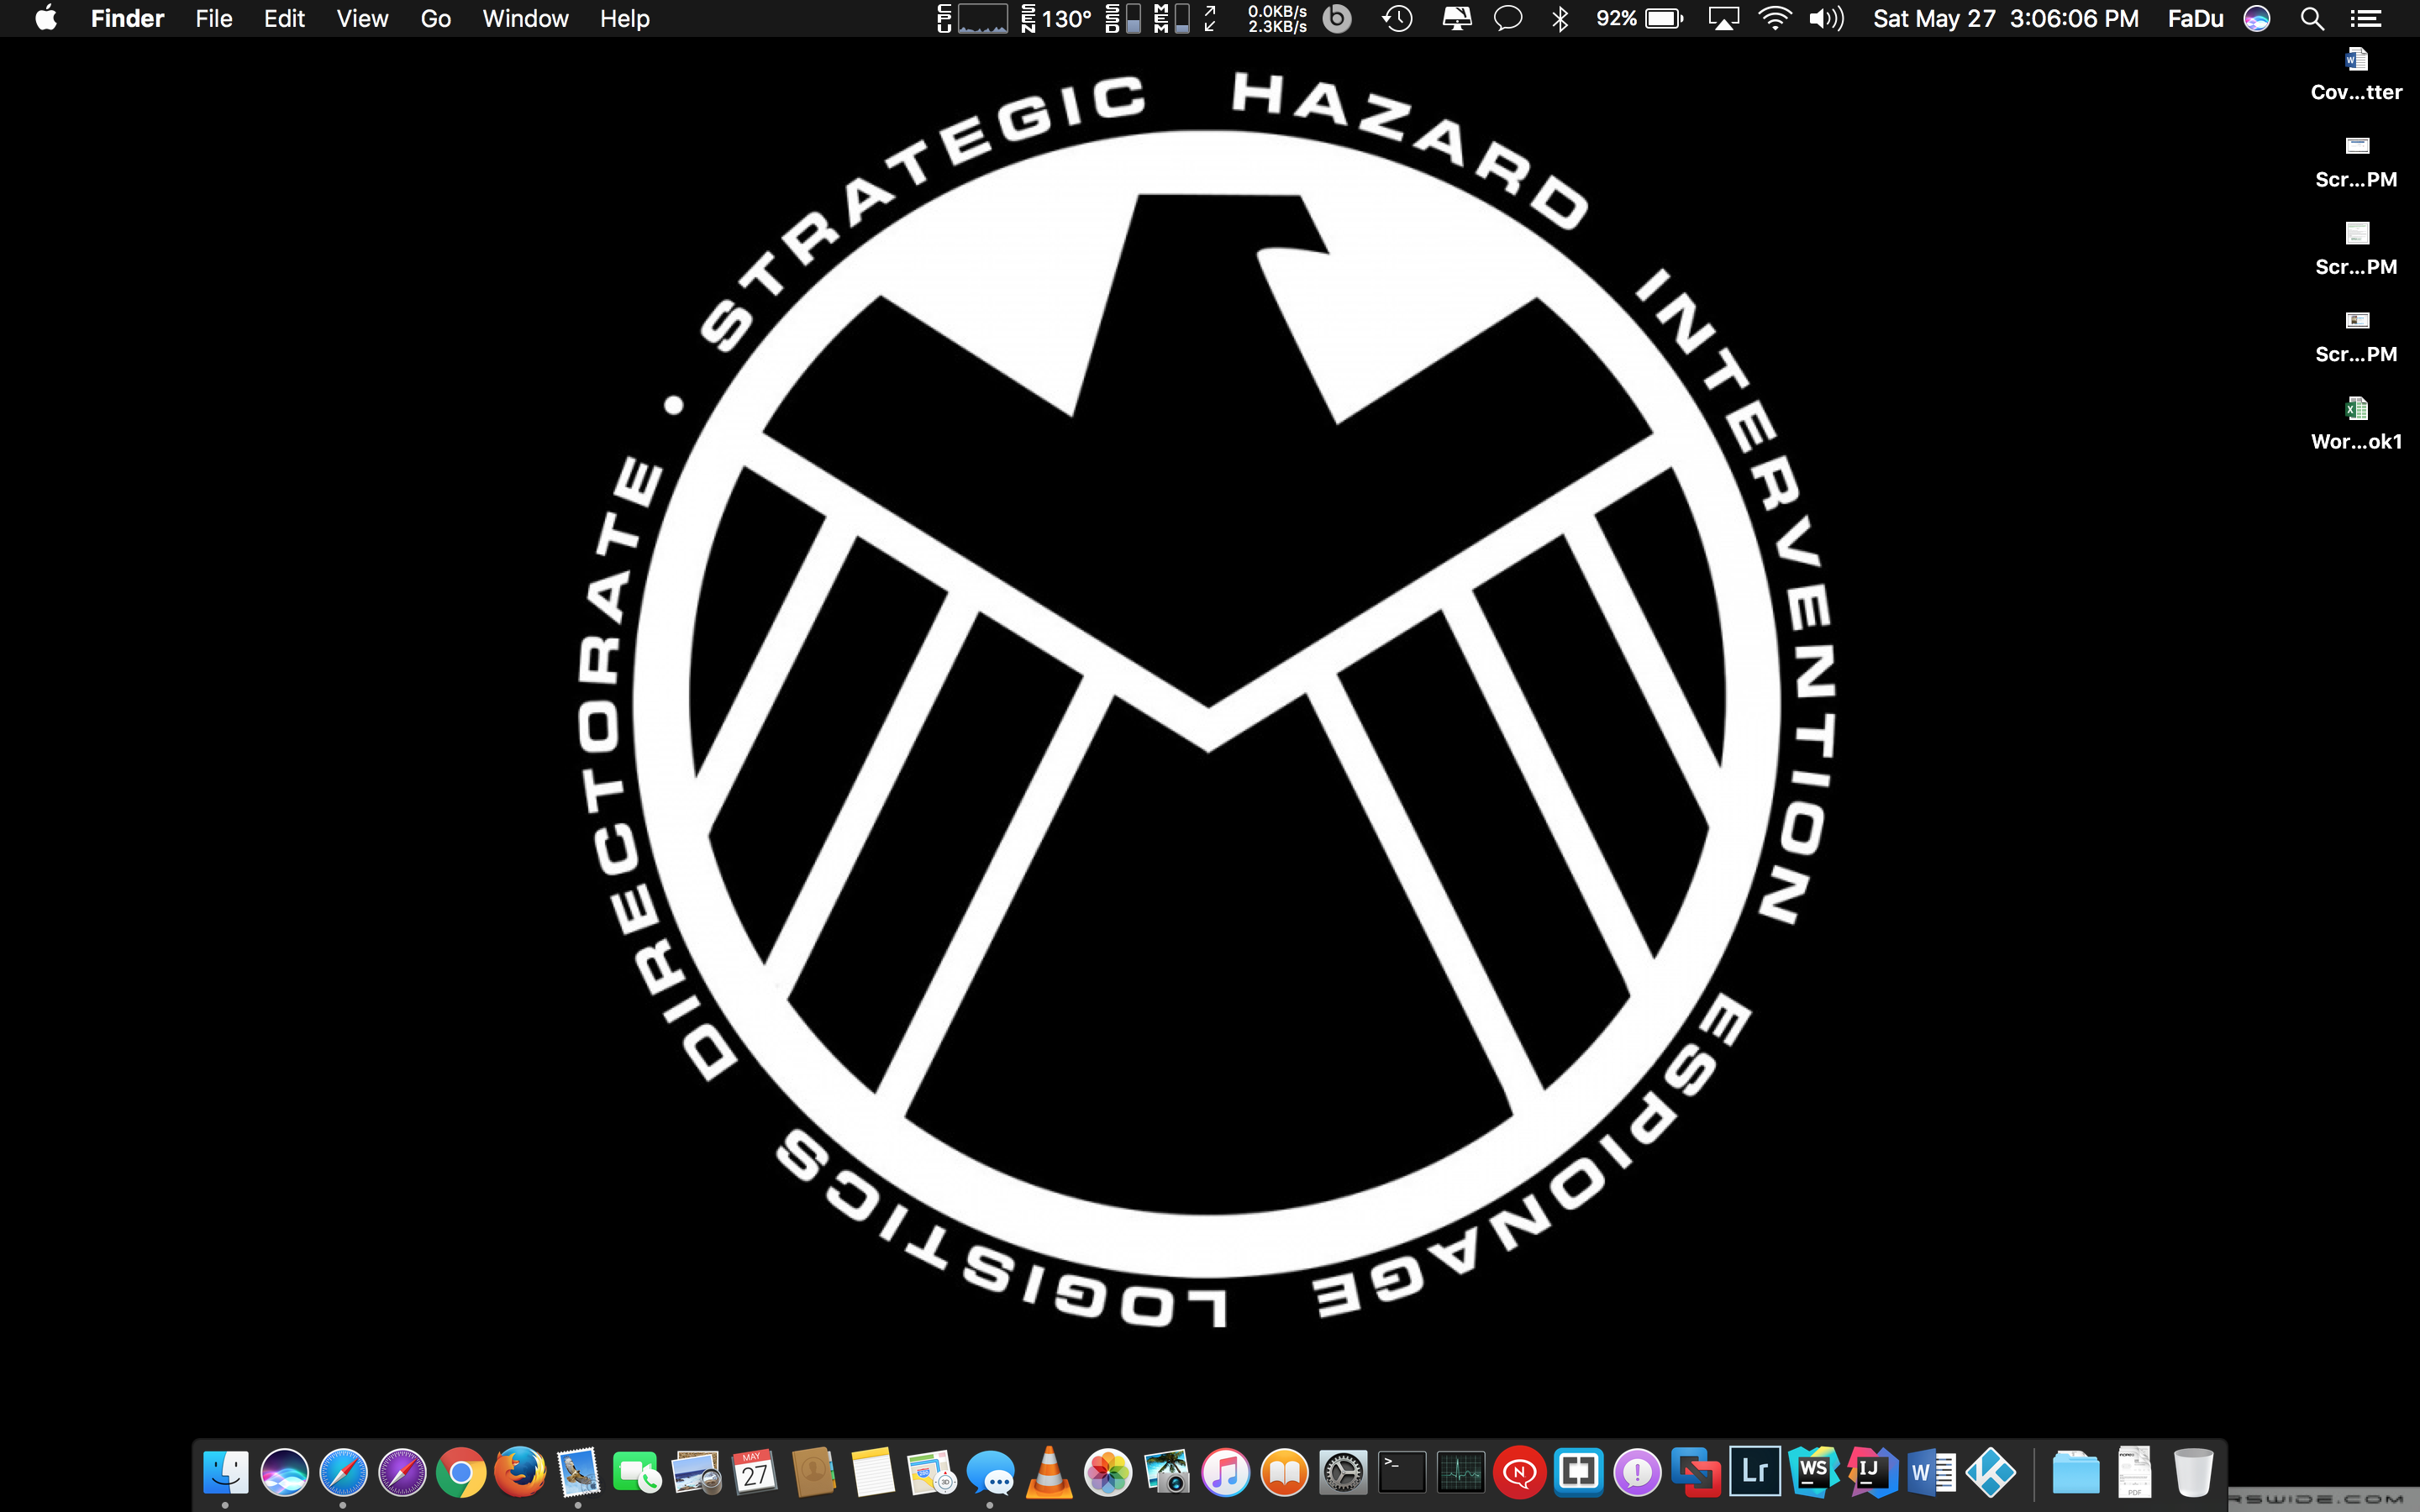Open the Wi-Fi status menu
This screenshot has width=2420, height=1512.
coord(1775,18)
